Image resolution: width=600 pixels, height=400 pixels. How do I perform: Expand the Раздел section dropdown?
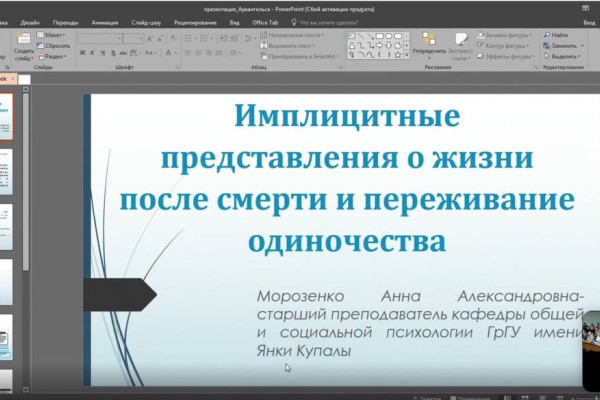point(56,56)
